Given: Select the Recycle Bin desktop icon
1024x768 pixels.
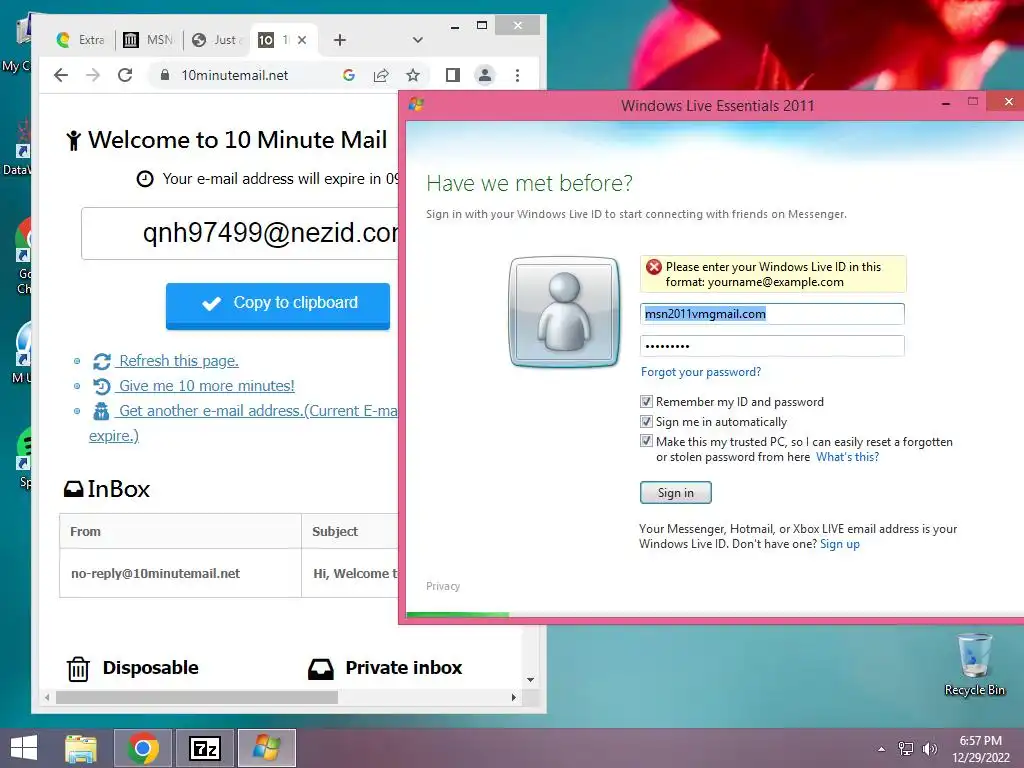Looking at the screenshot, I should coord(974,665).
